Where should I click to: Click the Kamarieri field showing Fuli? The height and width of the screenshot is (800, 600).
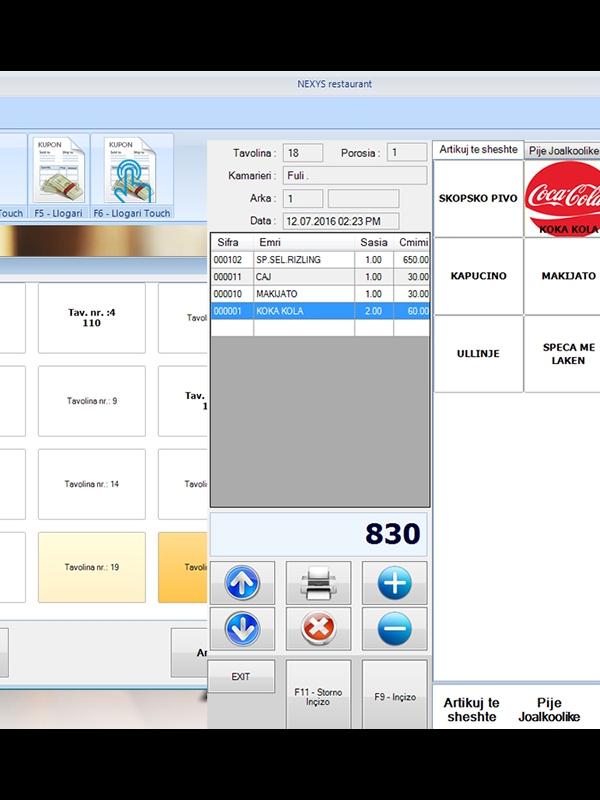tap(354, 175)
